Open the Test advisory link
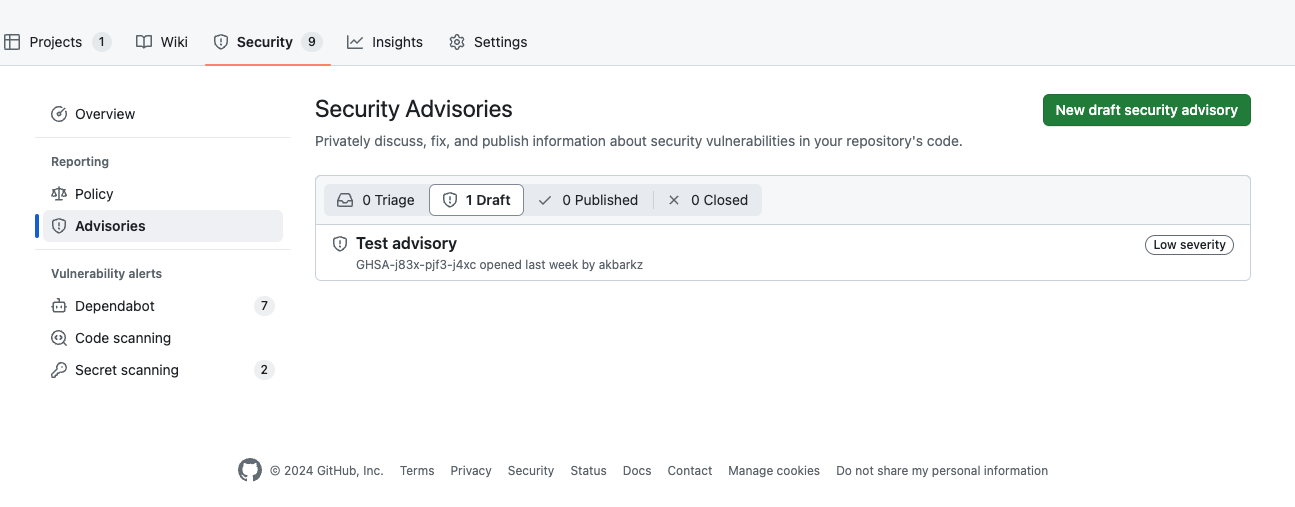The height and width of the screenshot is (507, 1295). point(406,243)
